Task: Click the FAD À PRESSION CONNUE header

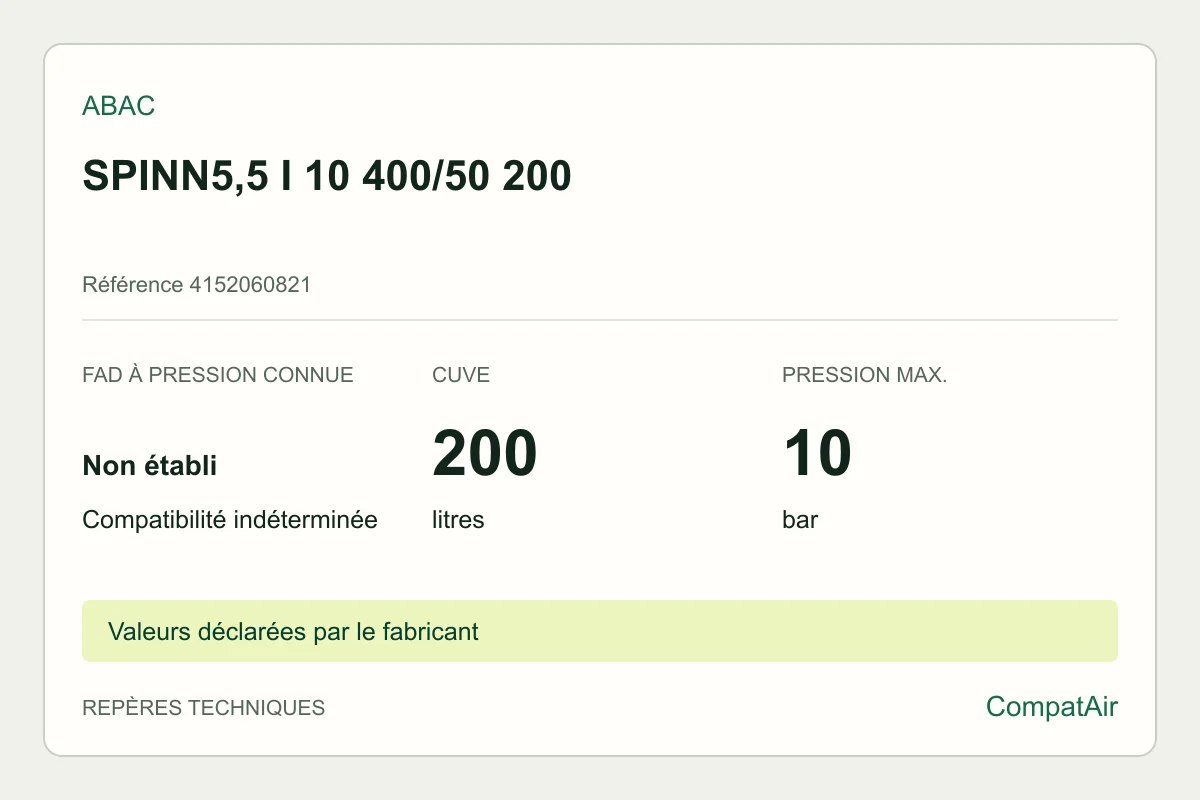Action: [x=218, y=375]
